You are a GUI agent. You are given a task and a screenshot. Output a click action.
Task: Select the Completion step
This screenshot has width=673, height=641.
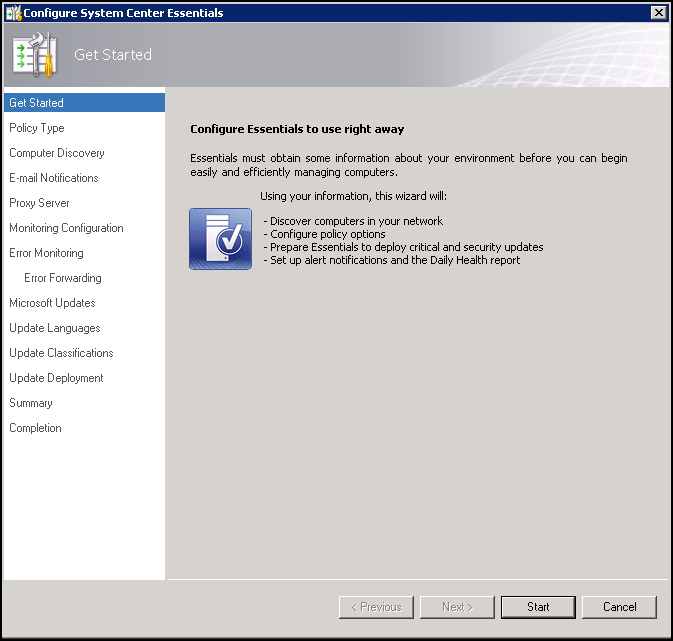pyautogui.click(x=35, y=428)
